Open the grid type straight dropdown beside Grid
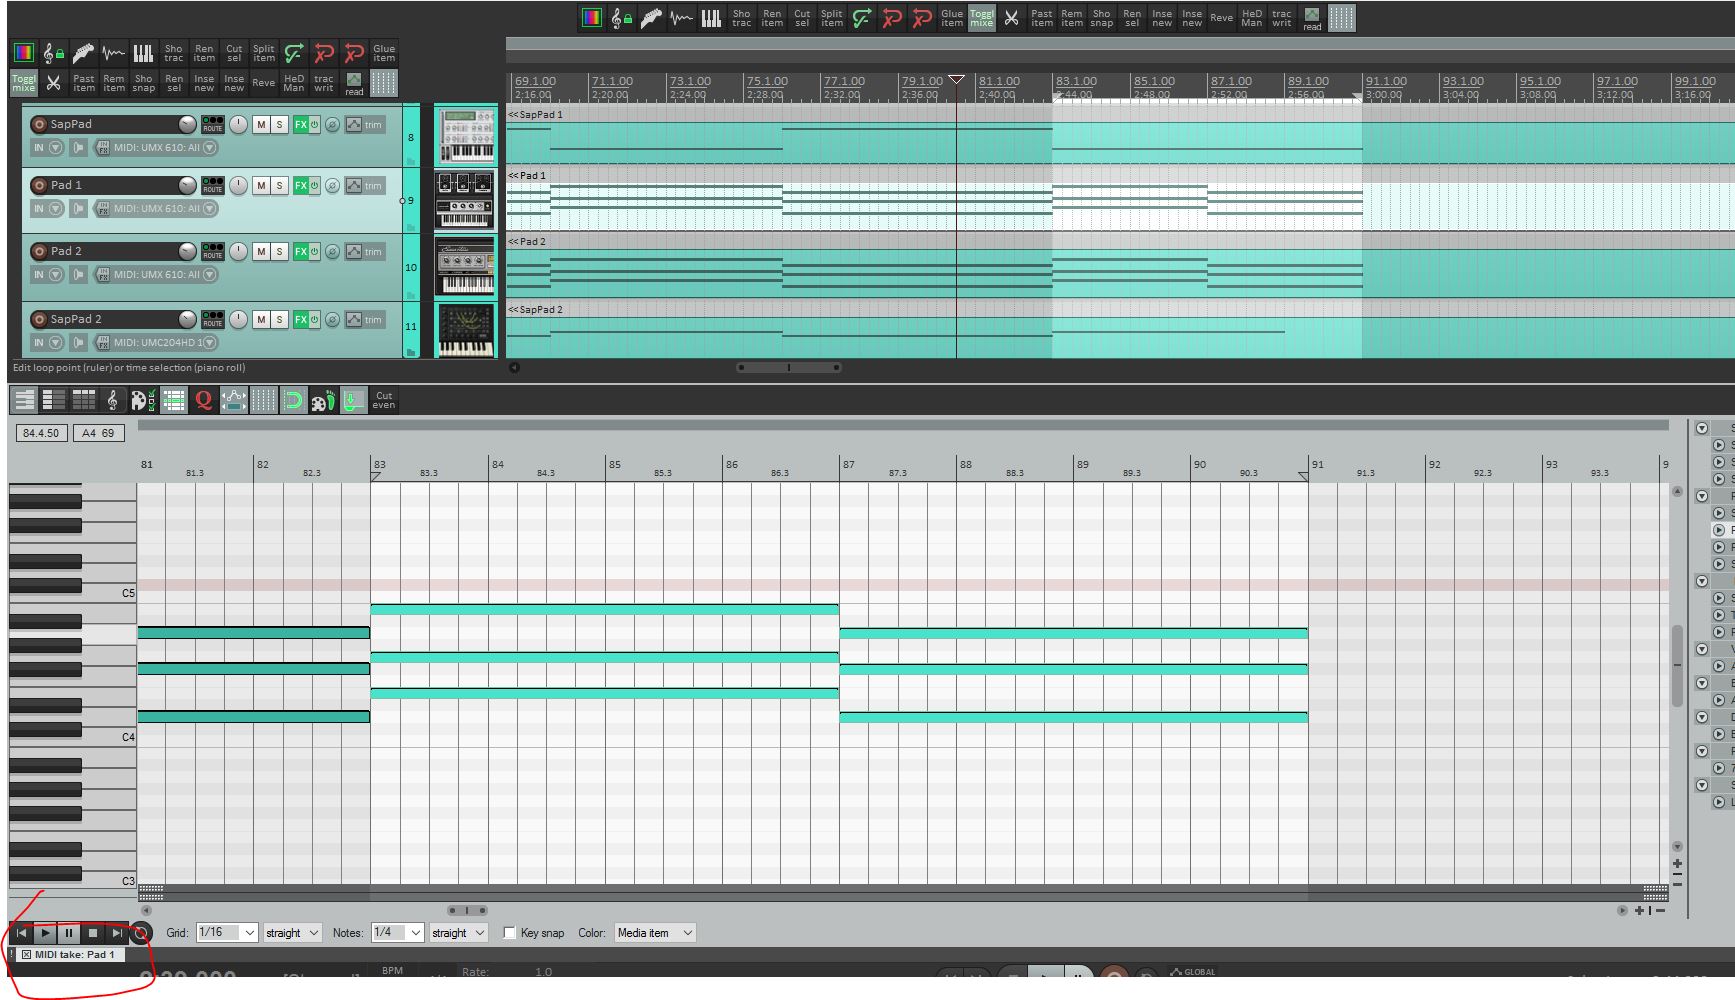 (x=292, y=933)
